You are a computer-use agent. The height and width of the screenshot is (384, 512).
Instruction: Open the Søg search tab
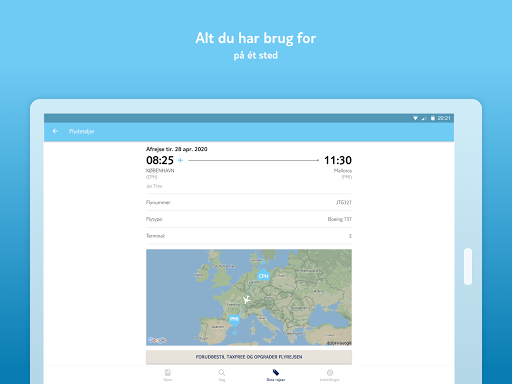(x=222, y=375)
